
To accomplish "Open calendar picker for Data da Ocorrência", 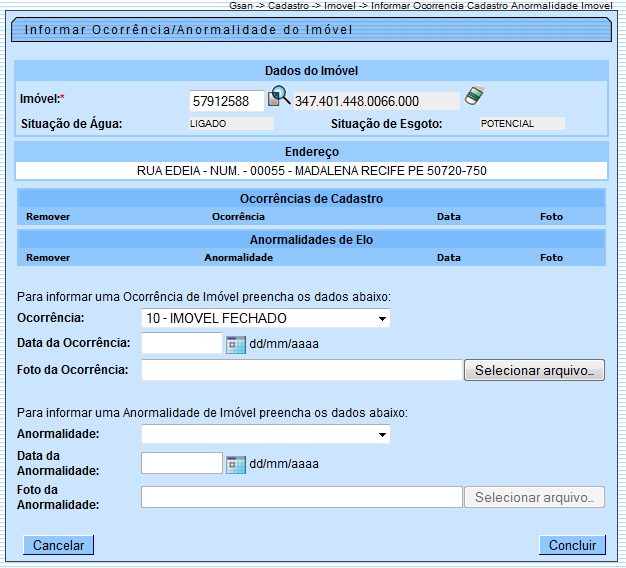I will (236, 345).
